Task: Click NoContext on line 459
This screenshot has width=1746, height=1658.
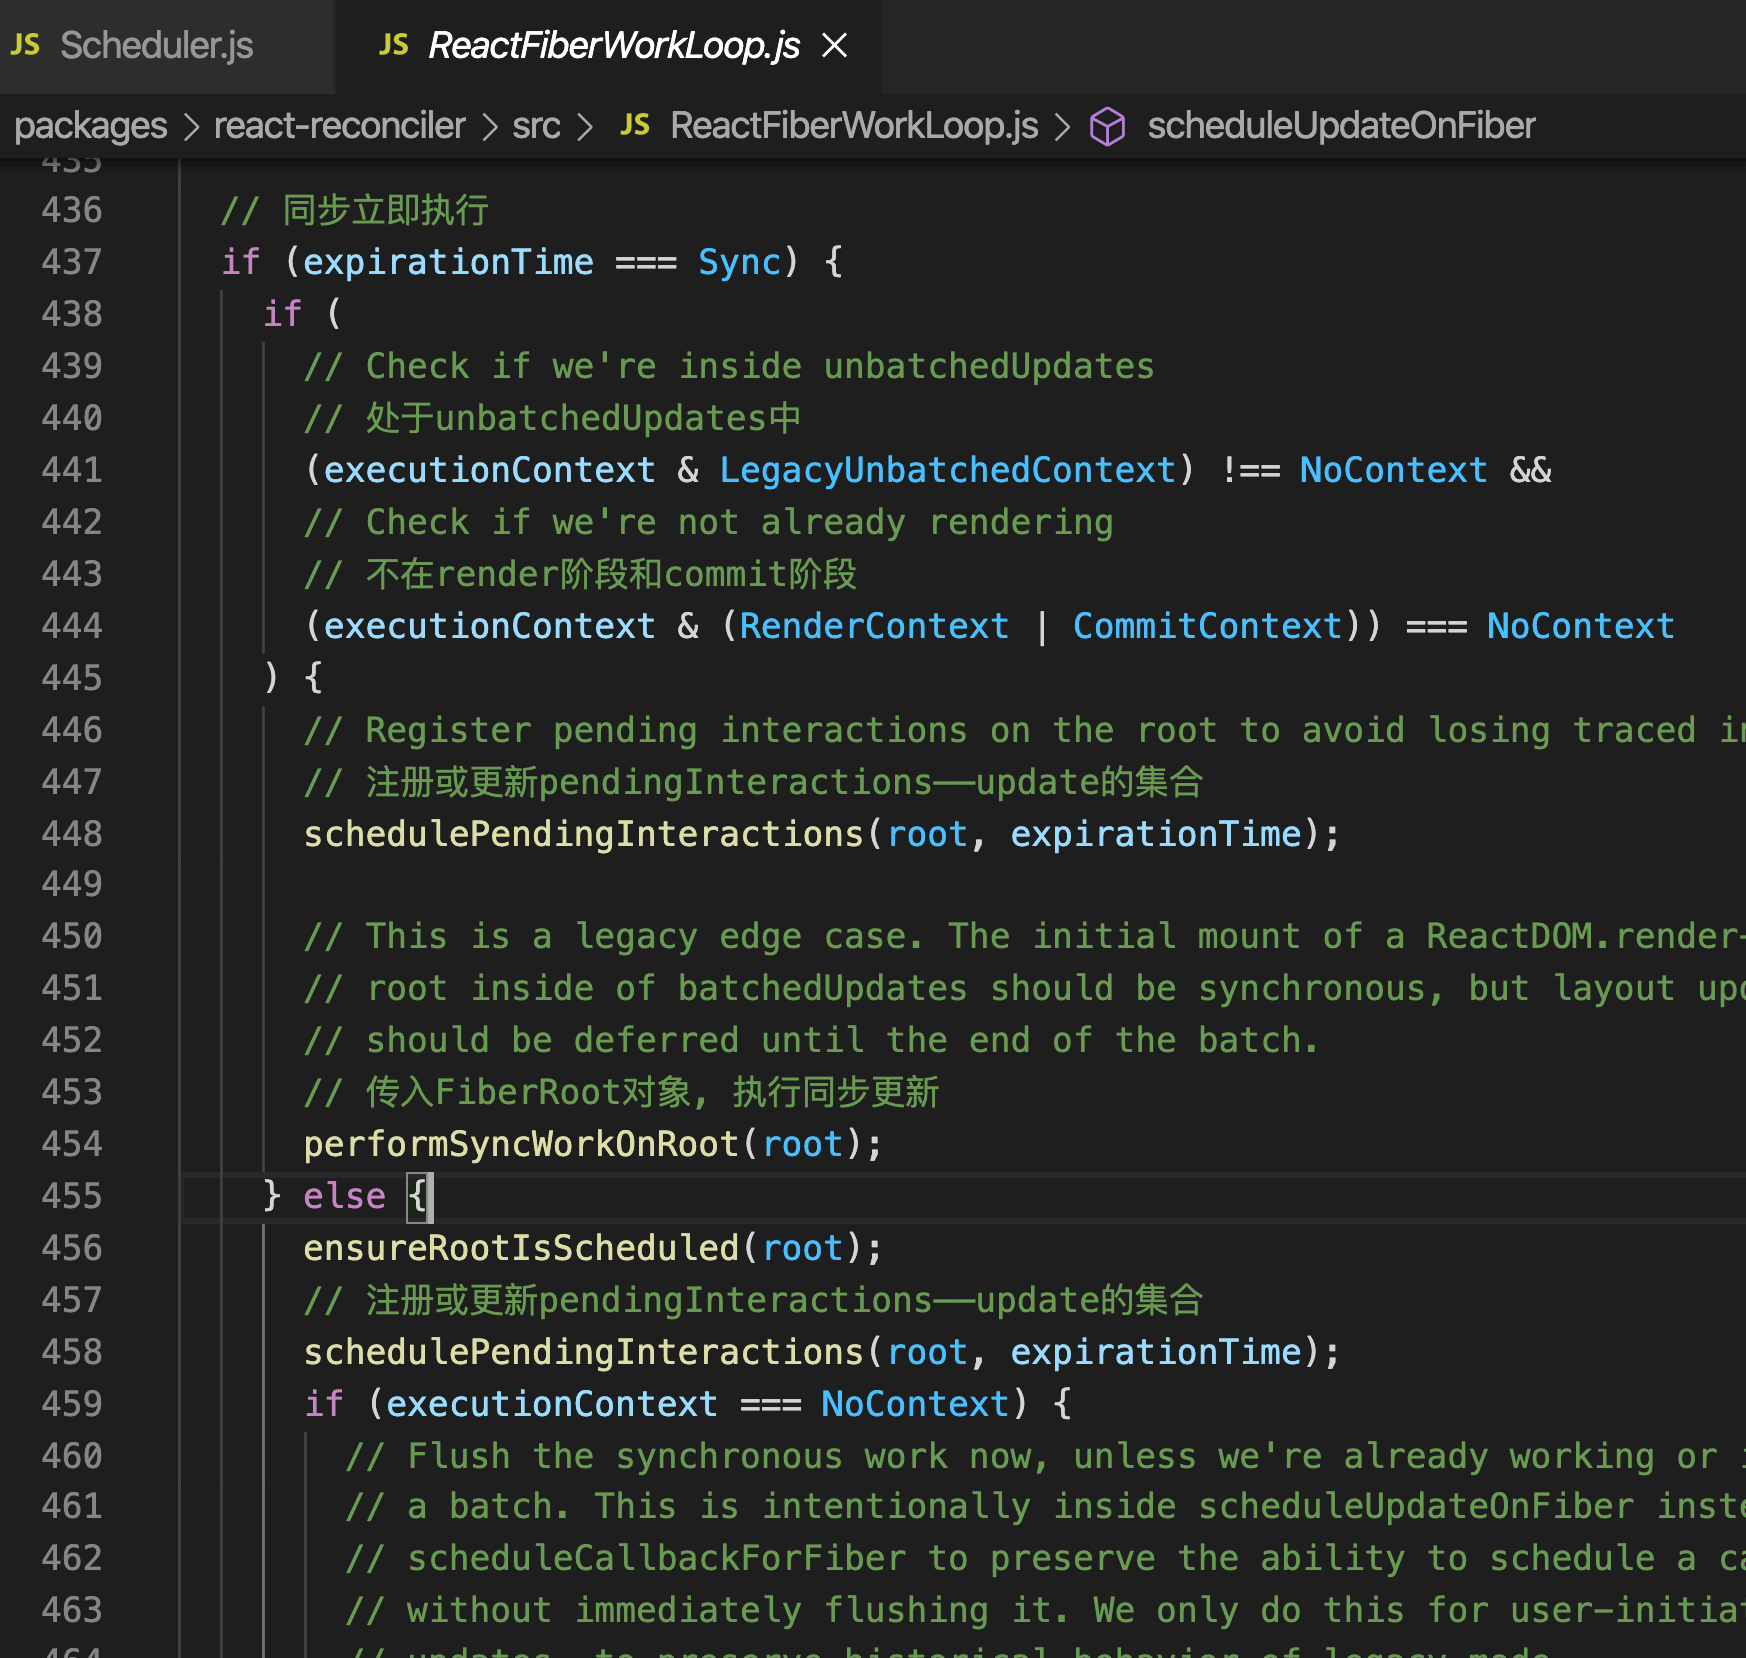Action: (915, 1404)
